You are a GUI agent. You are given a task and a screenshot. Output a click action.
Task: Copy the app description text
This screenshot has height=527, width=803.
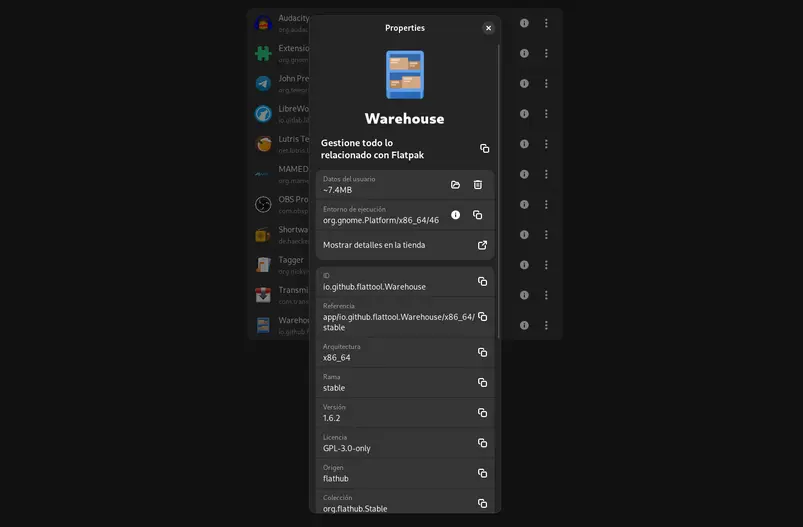[484, 149]
